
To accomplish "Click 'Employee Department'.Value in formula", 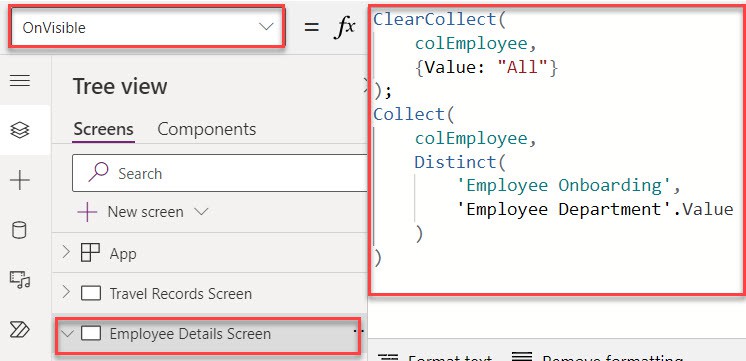I will tap(595, 209).
